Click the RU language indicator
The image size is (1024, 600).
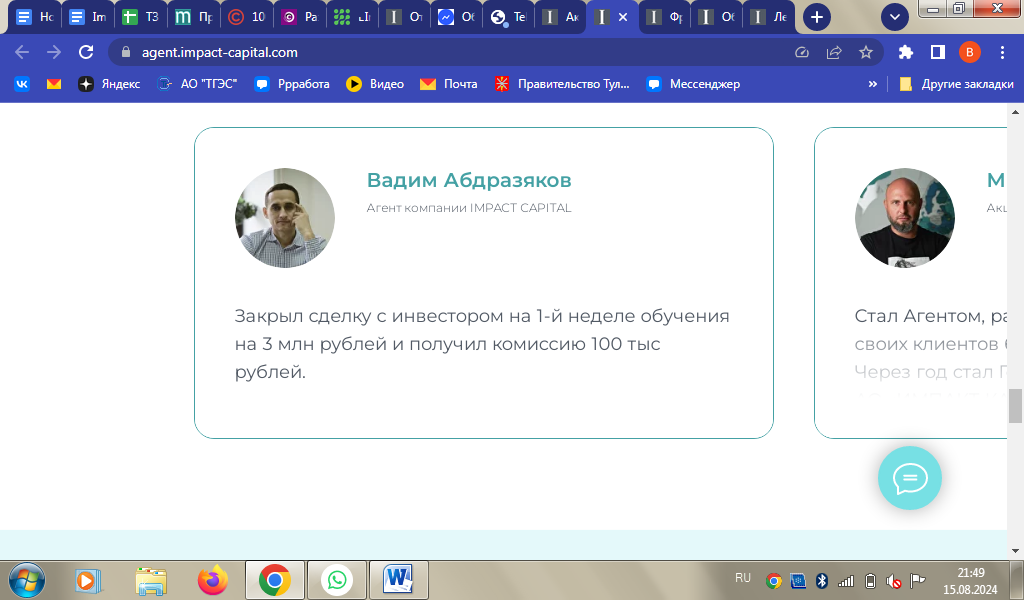pyautogui.click(x=743, y=578)
